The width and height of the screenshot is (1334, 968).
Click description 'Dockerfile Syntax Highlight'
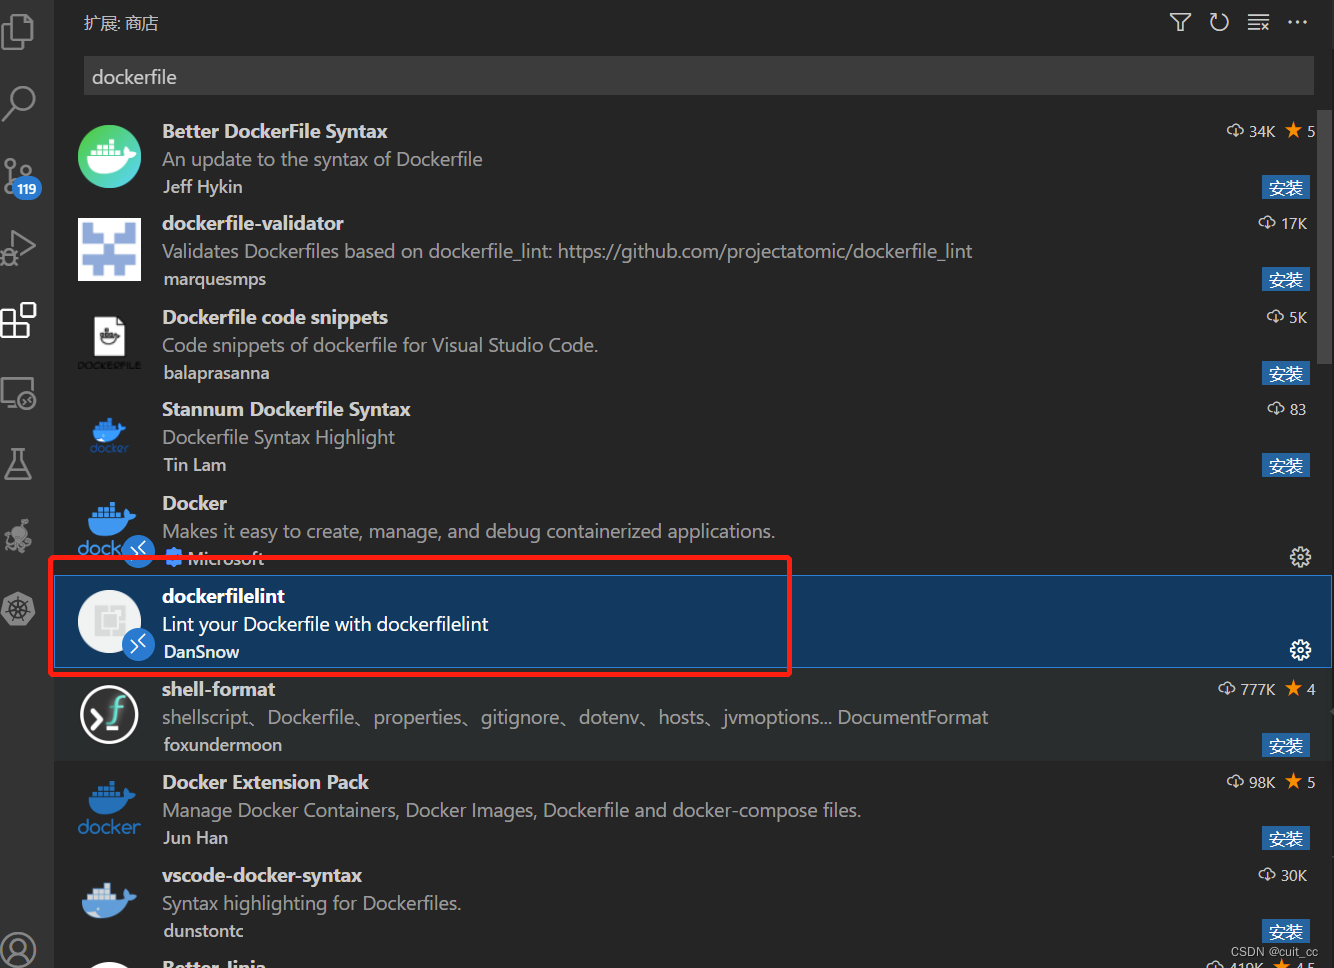point(278,437)
